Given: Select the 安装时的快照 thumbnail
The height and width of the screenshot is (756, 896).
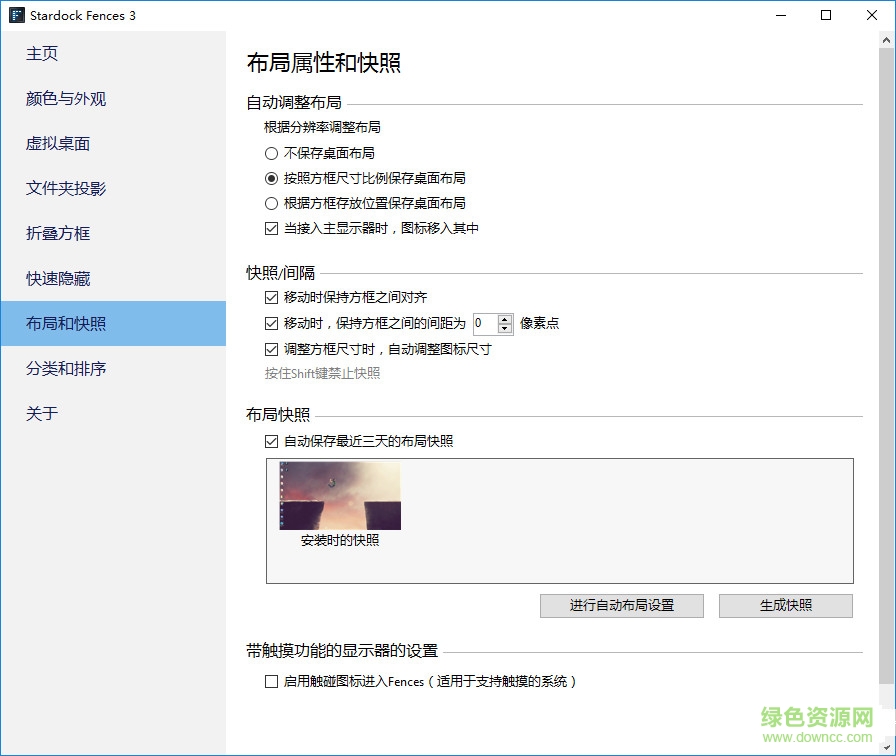Looking at the screenshot, I should [x=342, y=493].
